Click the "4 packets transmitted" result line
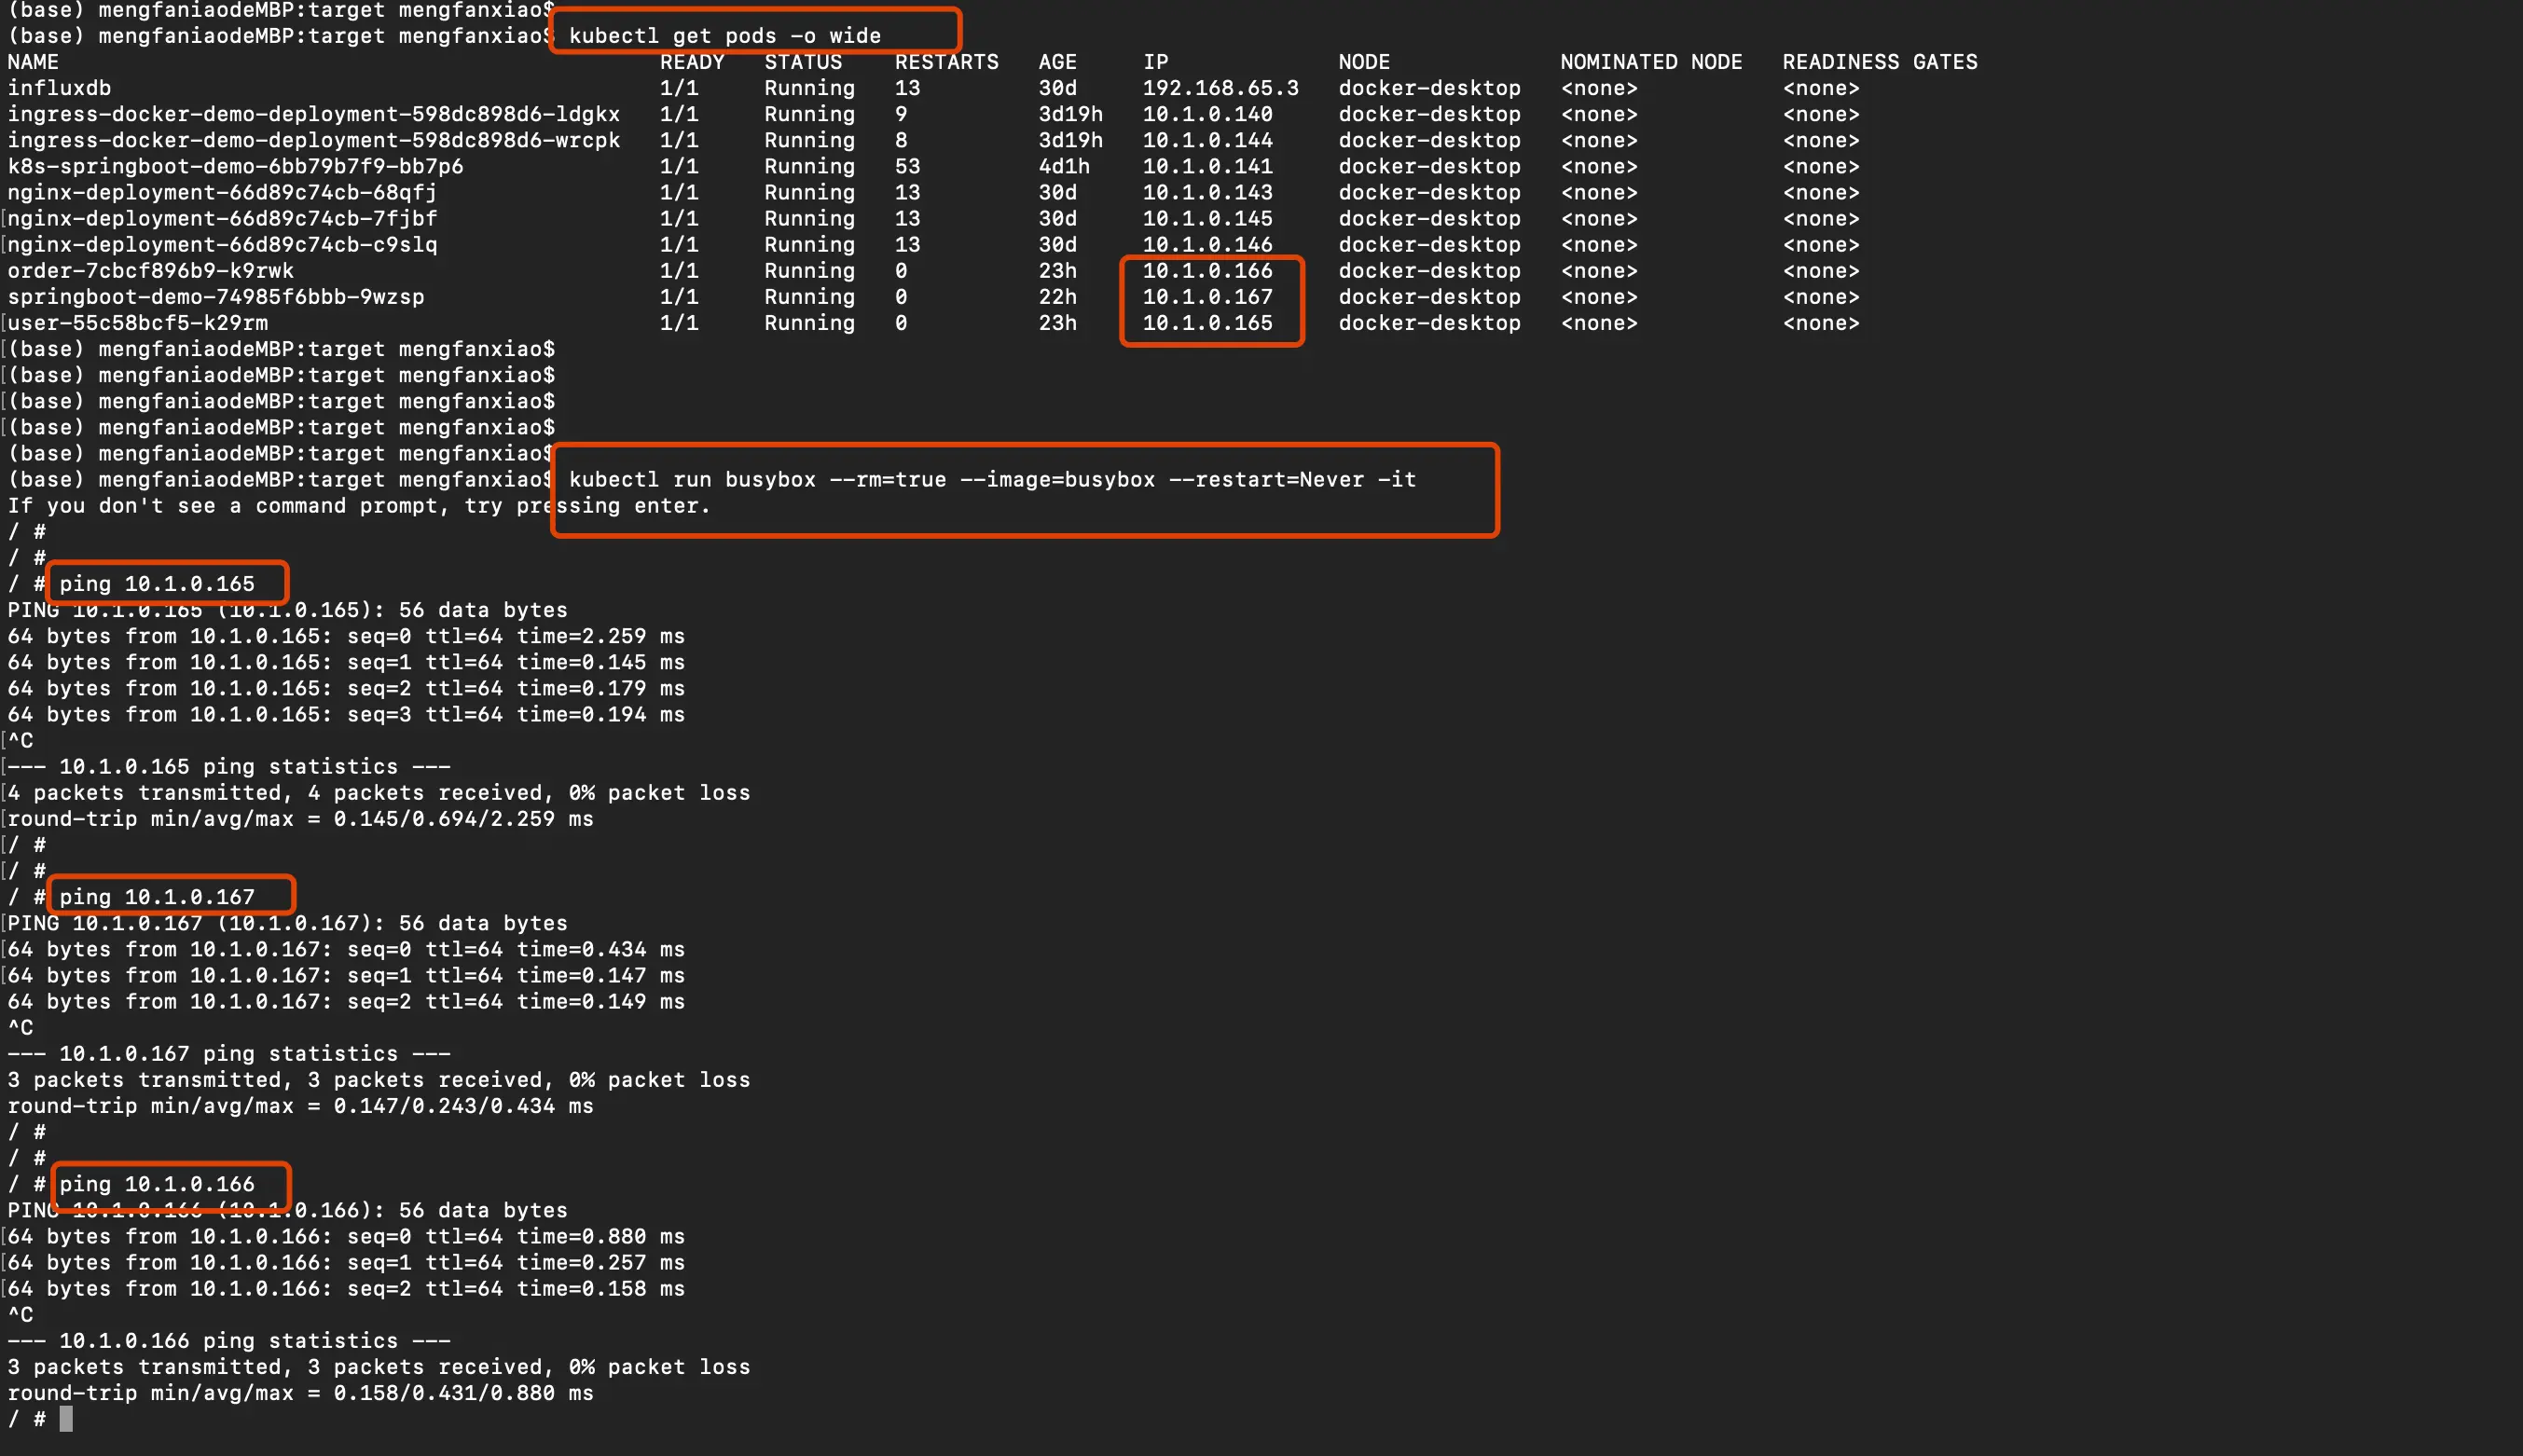2523x1456 pixels. [x=378, y=793]
